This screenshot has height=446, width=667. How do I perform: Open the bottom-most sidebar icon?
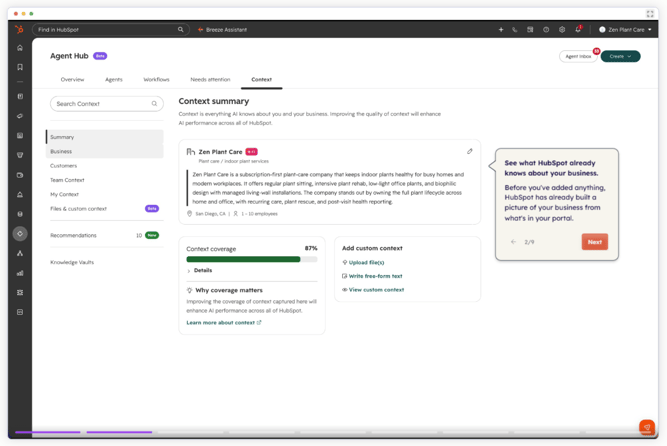pos(20,312)
